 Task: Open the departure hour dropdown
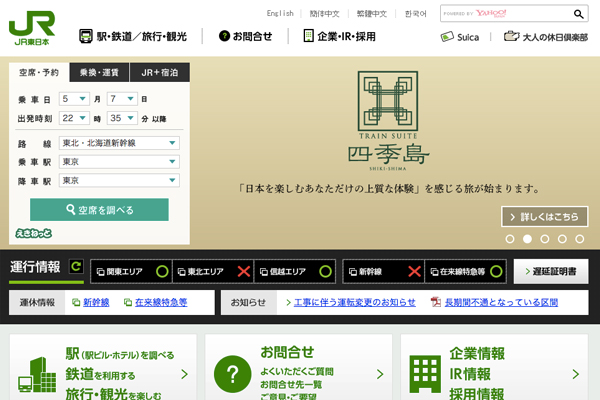(x=74, y=118)
